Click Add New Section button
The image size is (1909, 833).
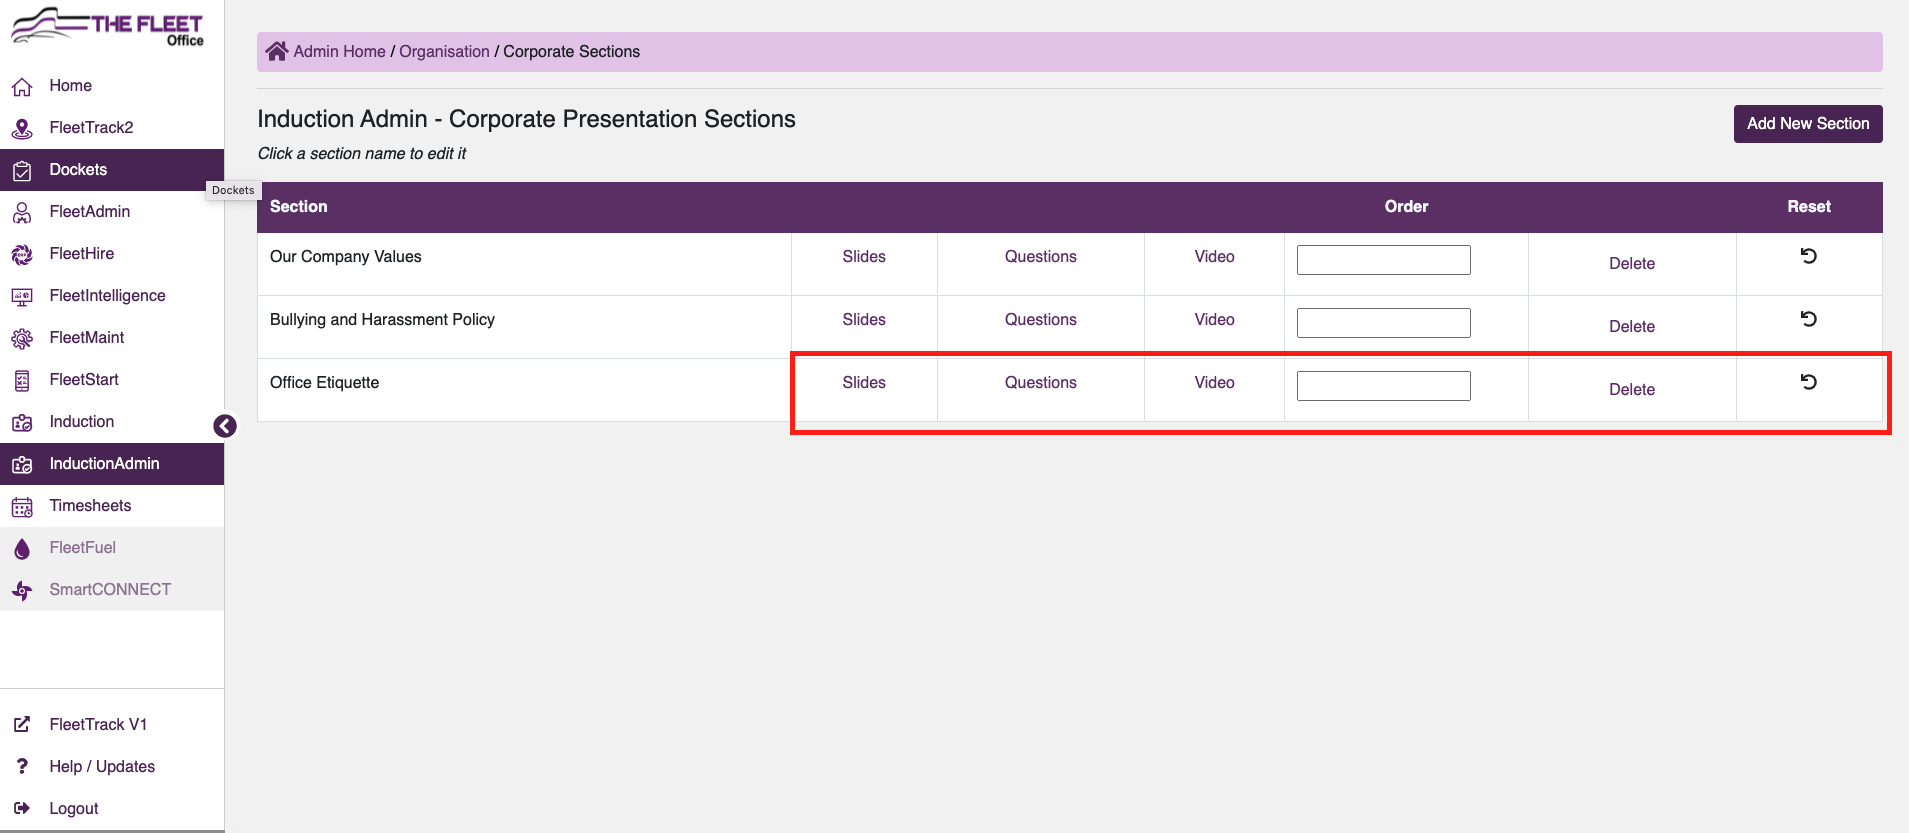pos(1808,124)
